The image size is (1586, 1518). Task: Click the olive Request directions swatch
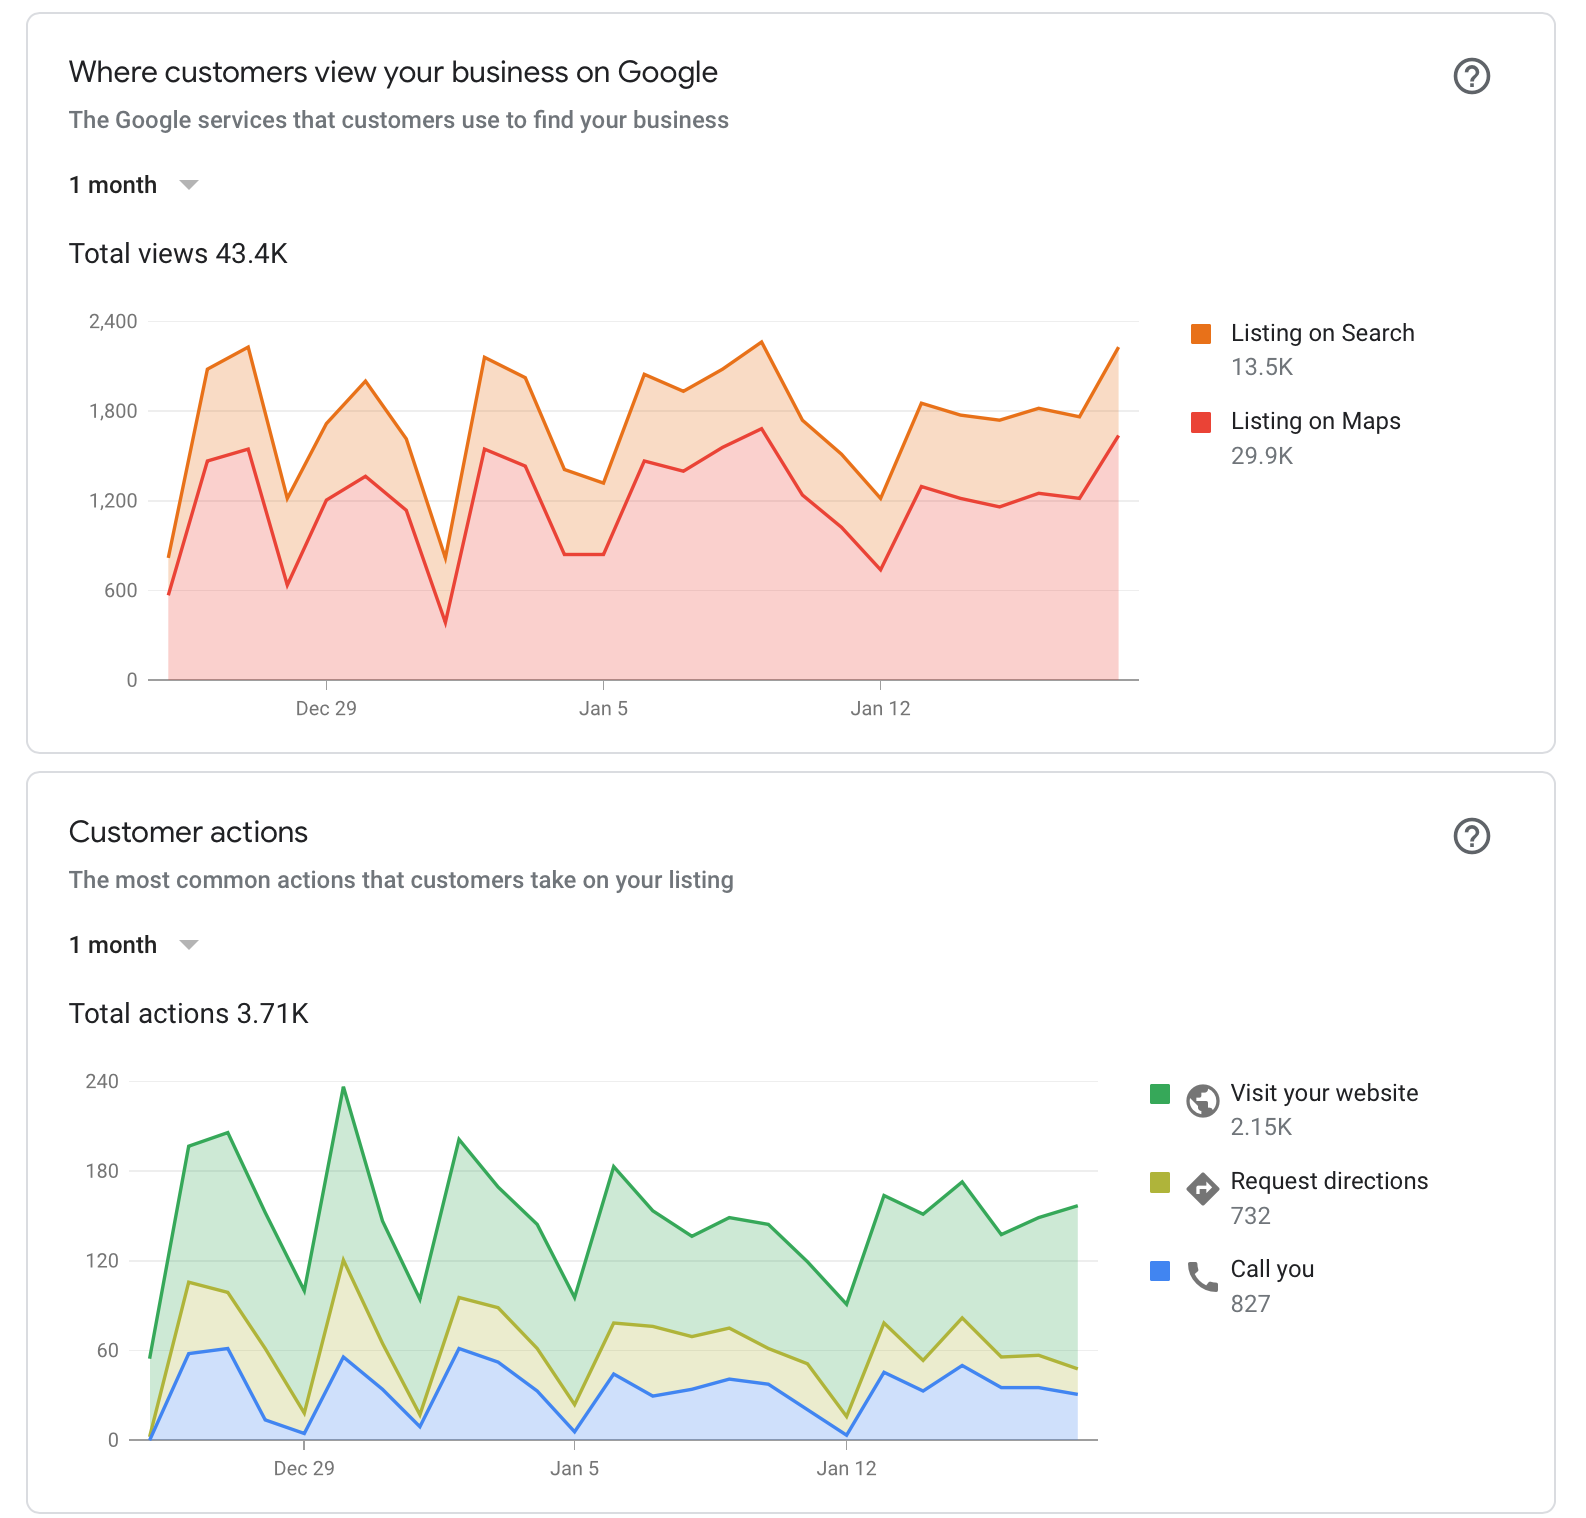click(x=1160, y=1182)
